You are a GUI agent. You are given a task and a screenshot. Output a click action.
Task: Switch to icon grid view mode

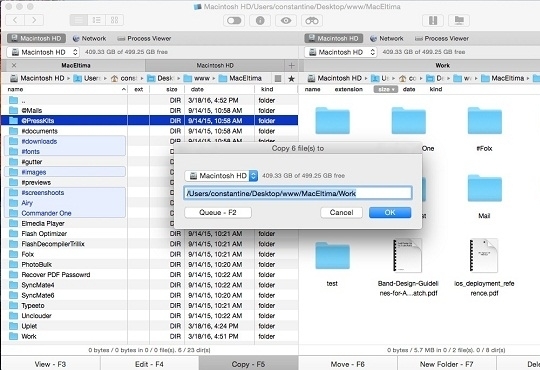click(x=115, y=20)
